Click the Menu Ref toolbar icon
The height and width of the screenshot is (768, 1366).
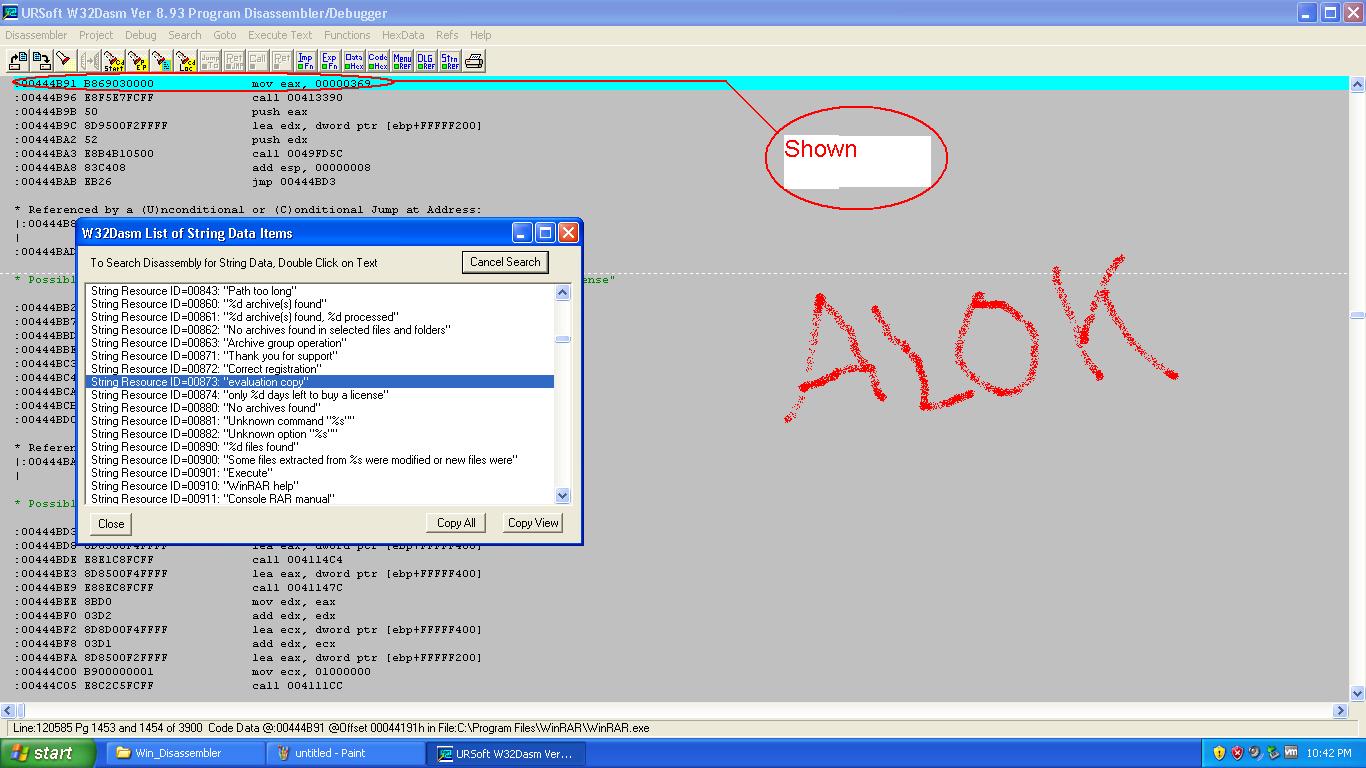[x=401, y=61]
